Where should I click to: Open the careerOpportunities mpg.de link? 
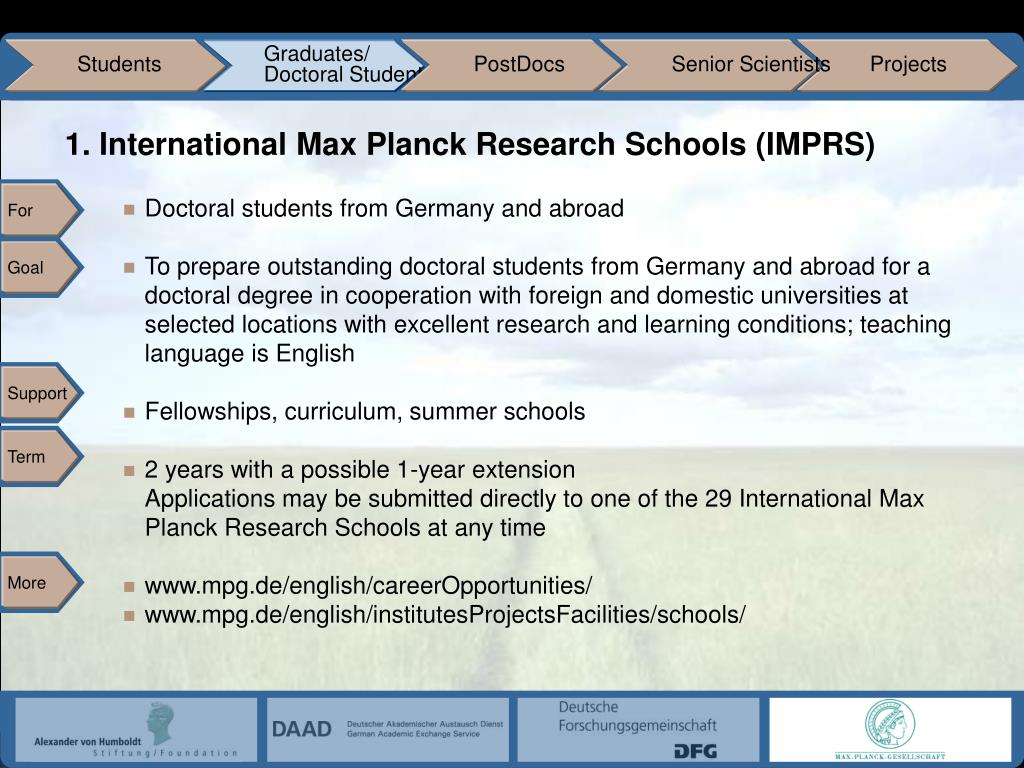pos(368,586)
